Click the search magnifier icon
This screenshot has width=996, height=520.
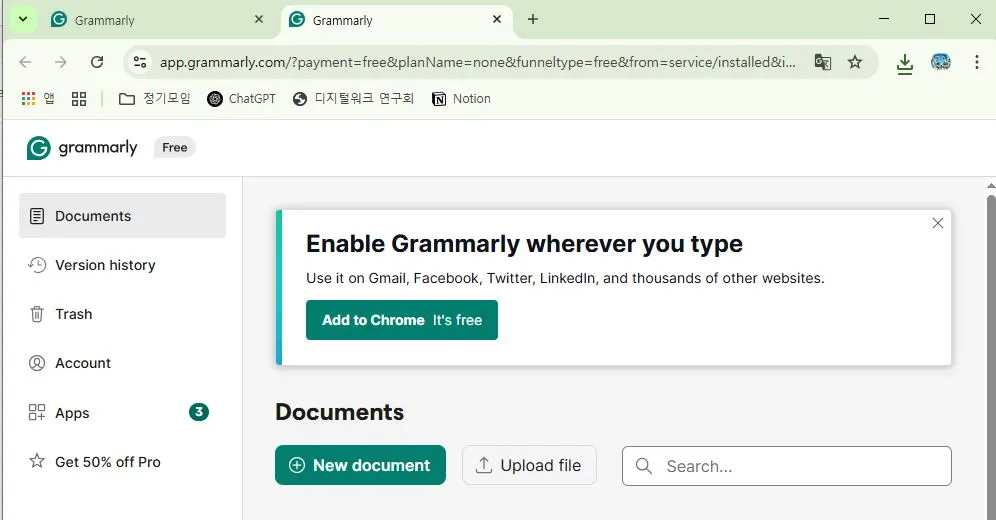pos(643,466)
